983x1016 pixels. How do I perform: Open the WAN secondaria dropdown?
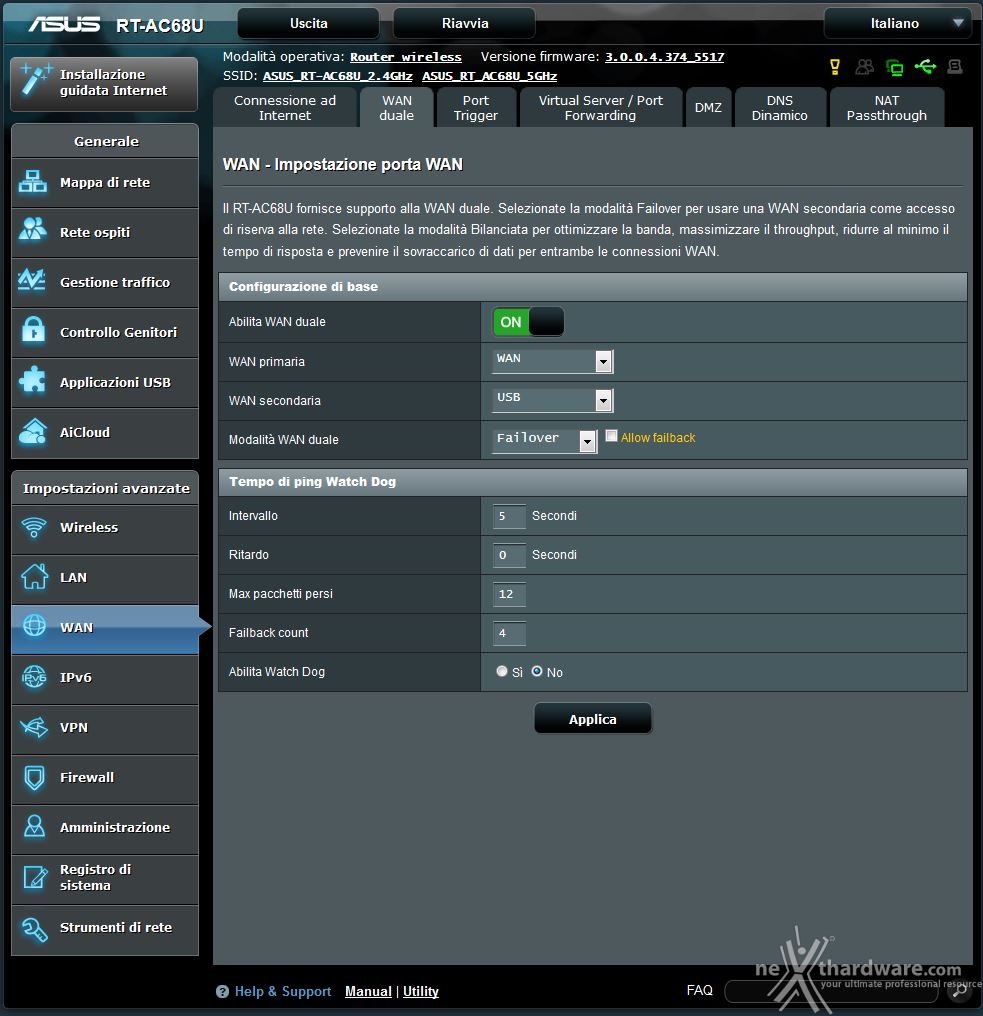coord(553,400)
